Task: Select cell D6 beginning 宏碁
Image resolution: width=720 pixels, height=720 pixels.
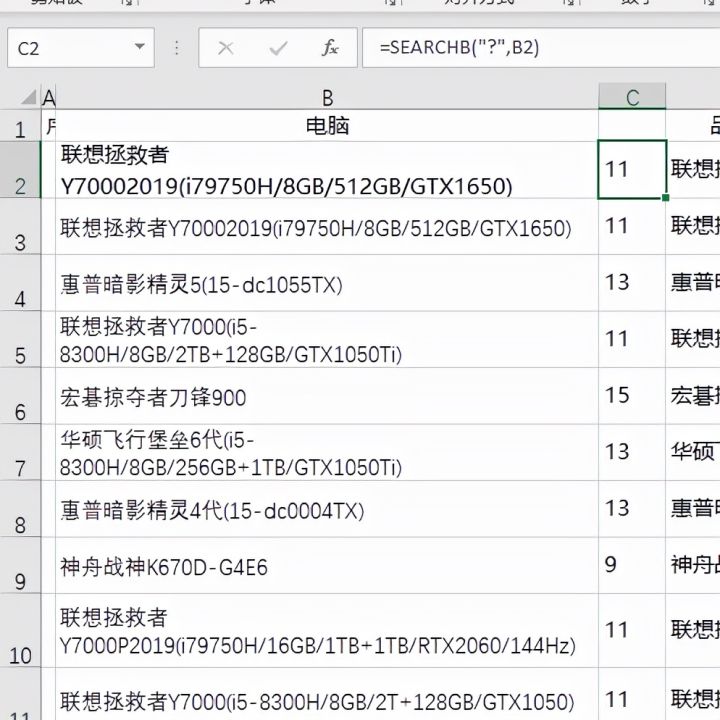Action: (x=693, y=396)
